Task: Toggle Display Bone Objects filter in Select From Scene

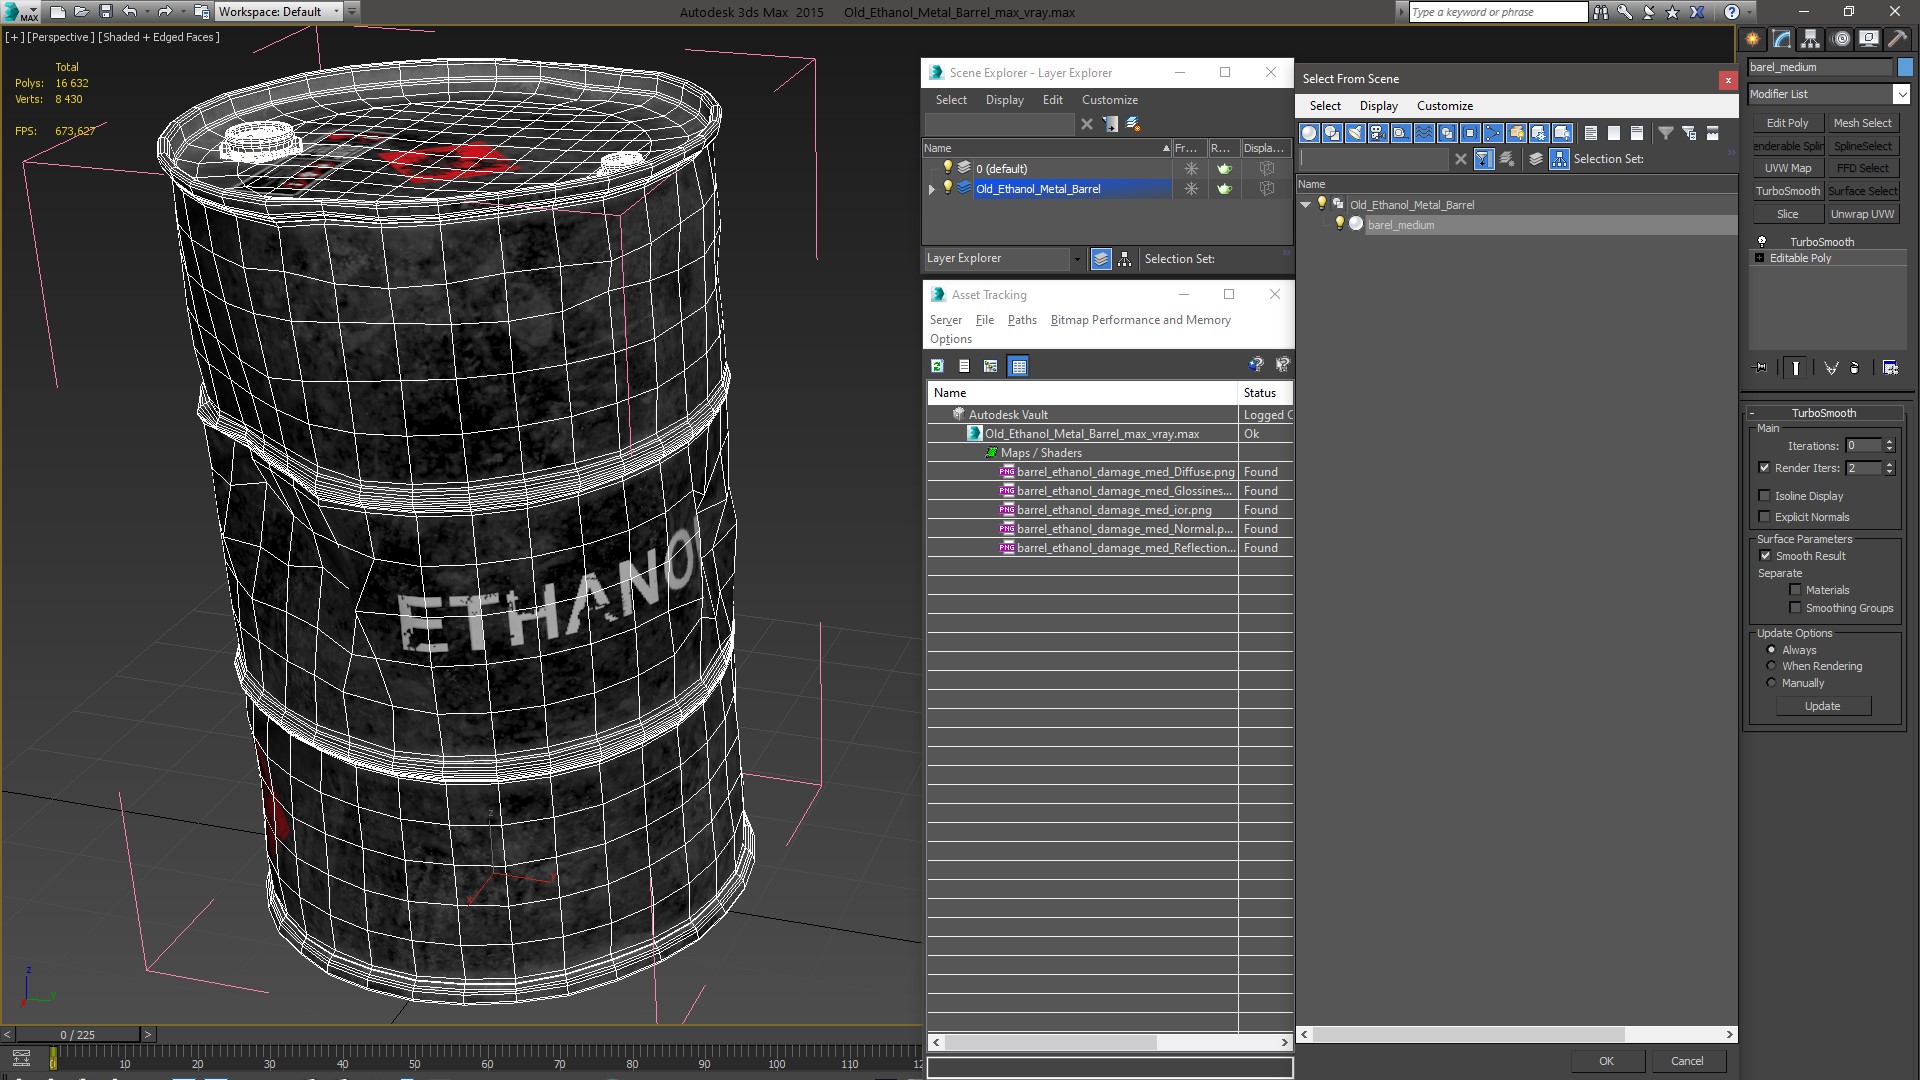Action: 1493,133
